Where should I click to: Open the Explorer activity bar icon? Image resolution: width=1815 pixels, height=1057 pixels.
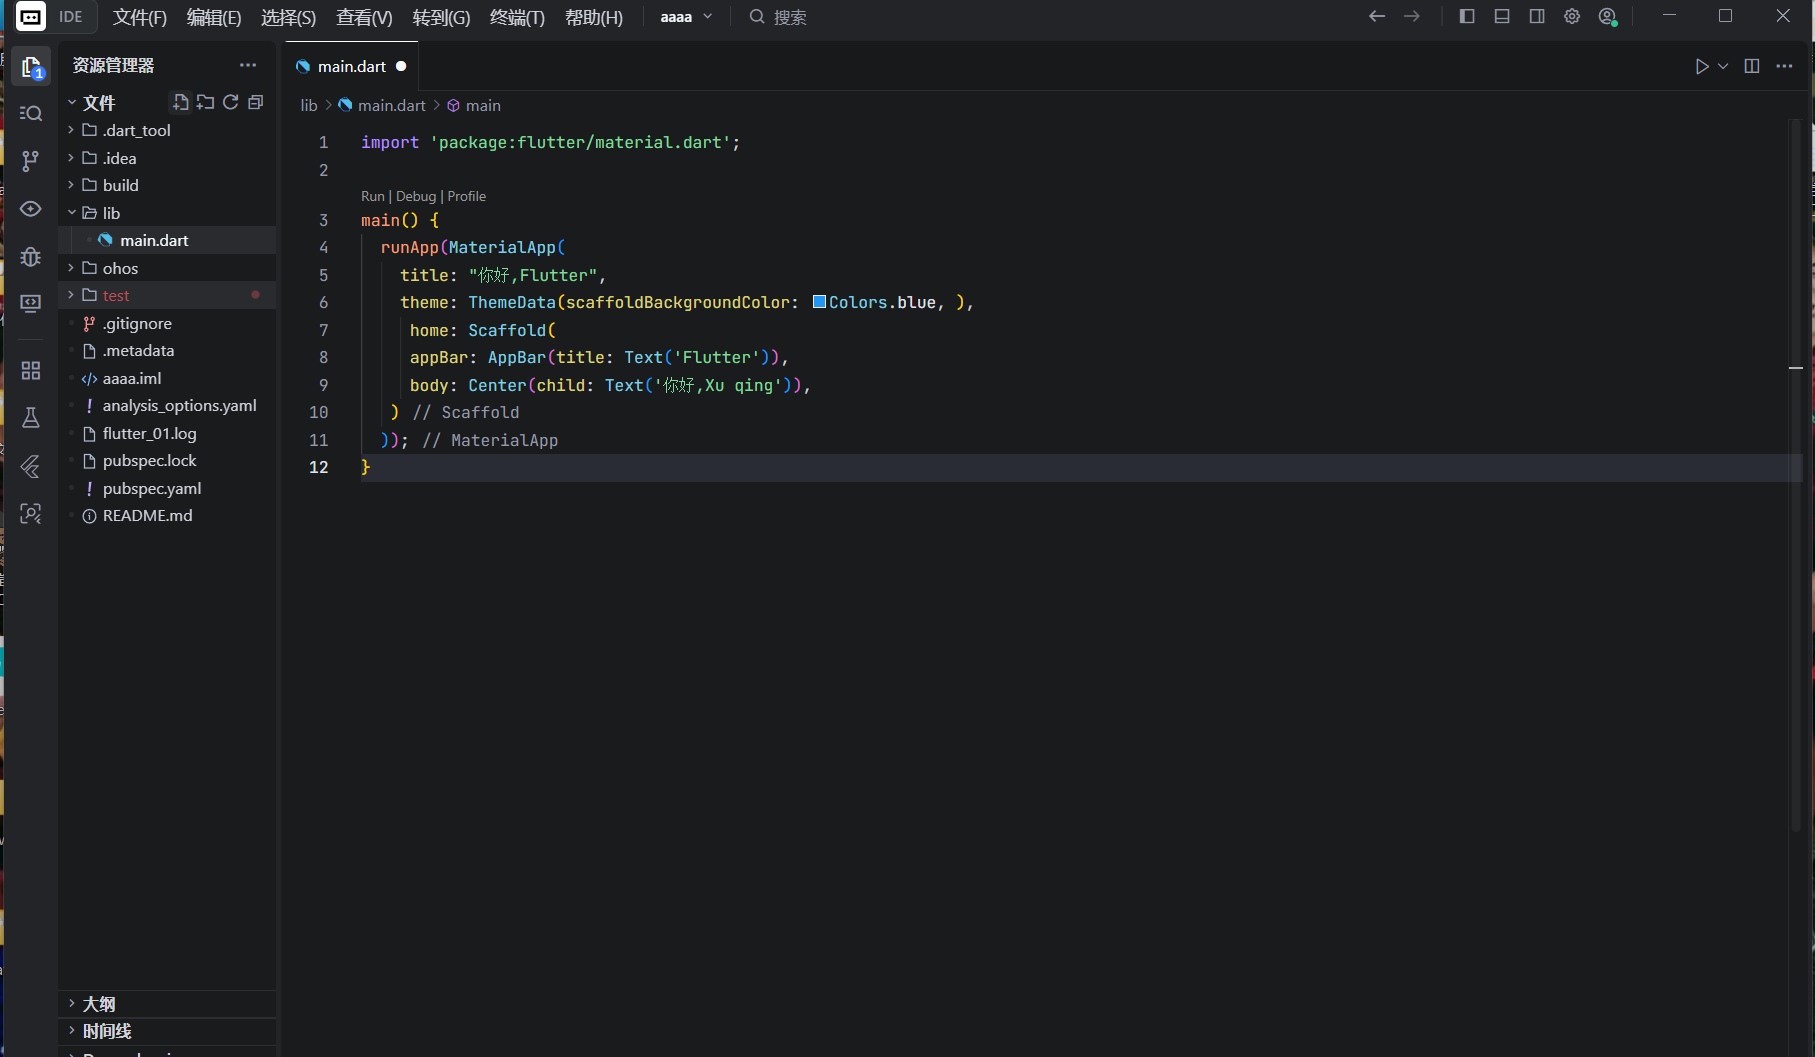click(x=31, y=67)
